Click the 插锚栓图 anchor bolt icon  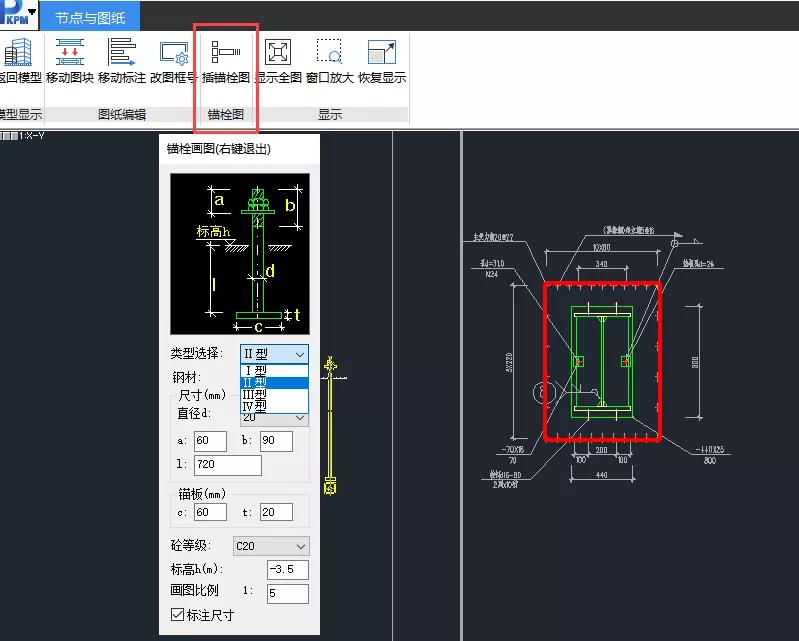[226, 52]
